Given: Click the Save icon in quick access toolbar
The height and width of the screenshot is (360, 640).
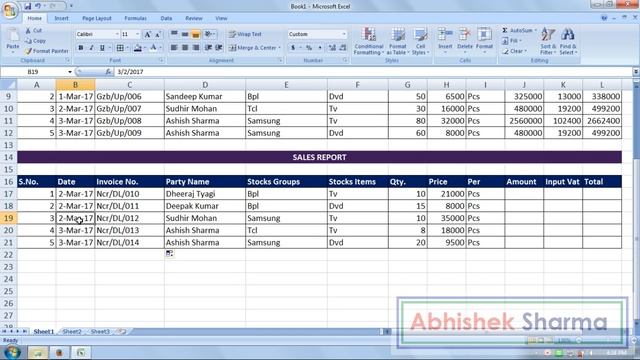Looking at the screenshot, I should [x=27, y=6].
